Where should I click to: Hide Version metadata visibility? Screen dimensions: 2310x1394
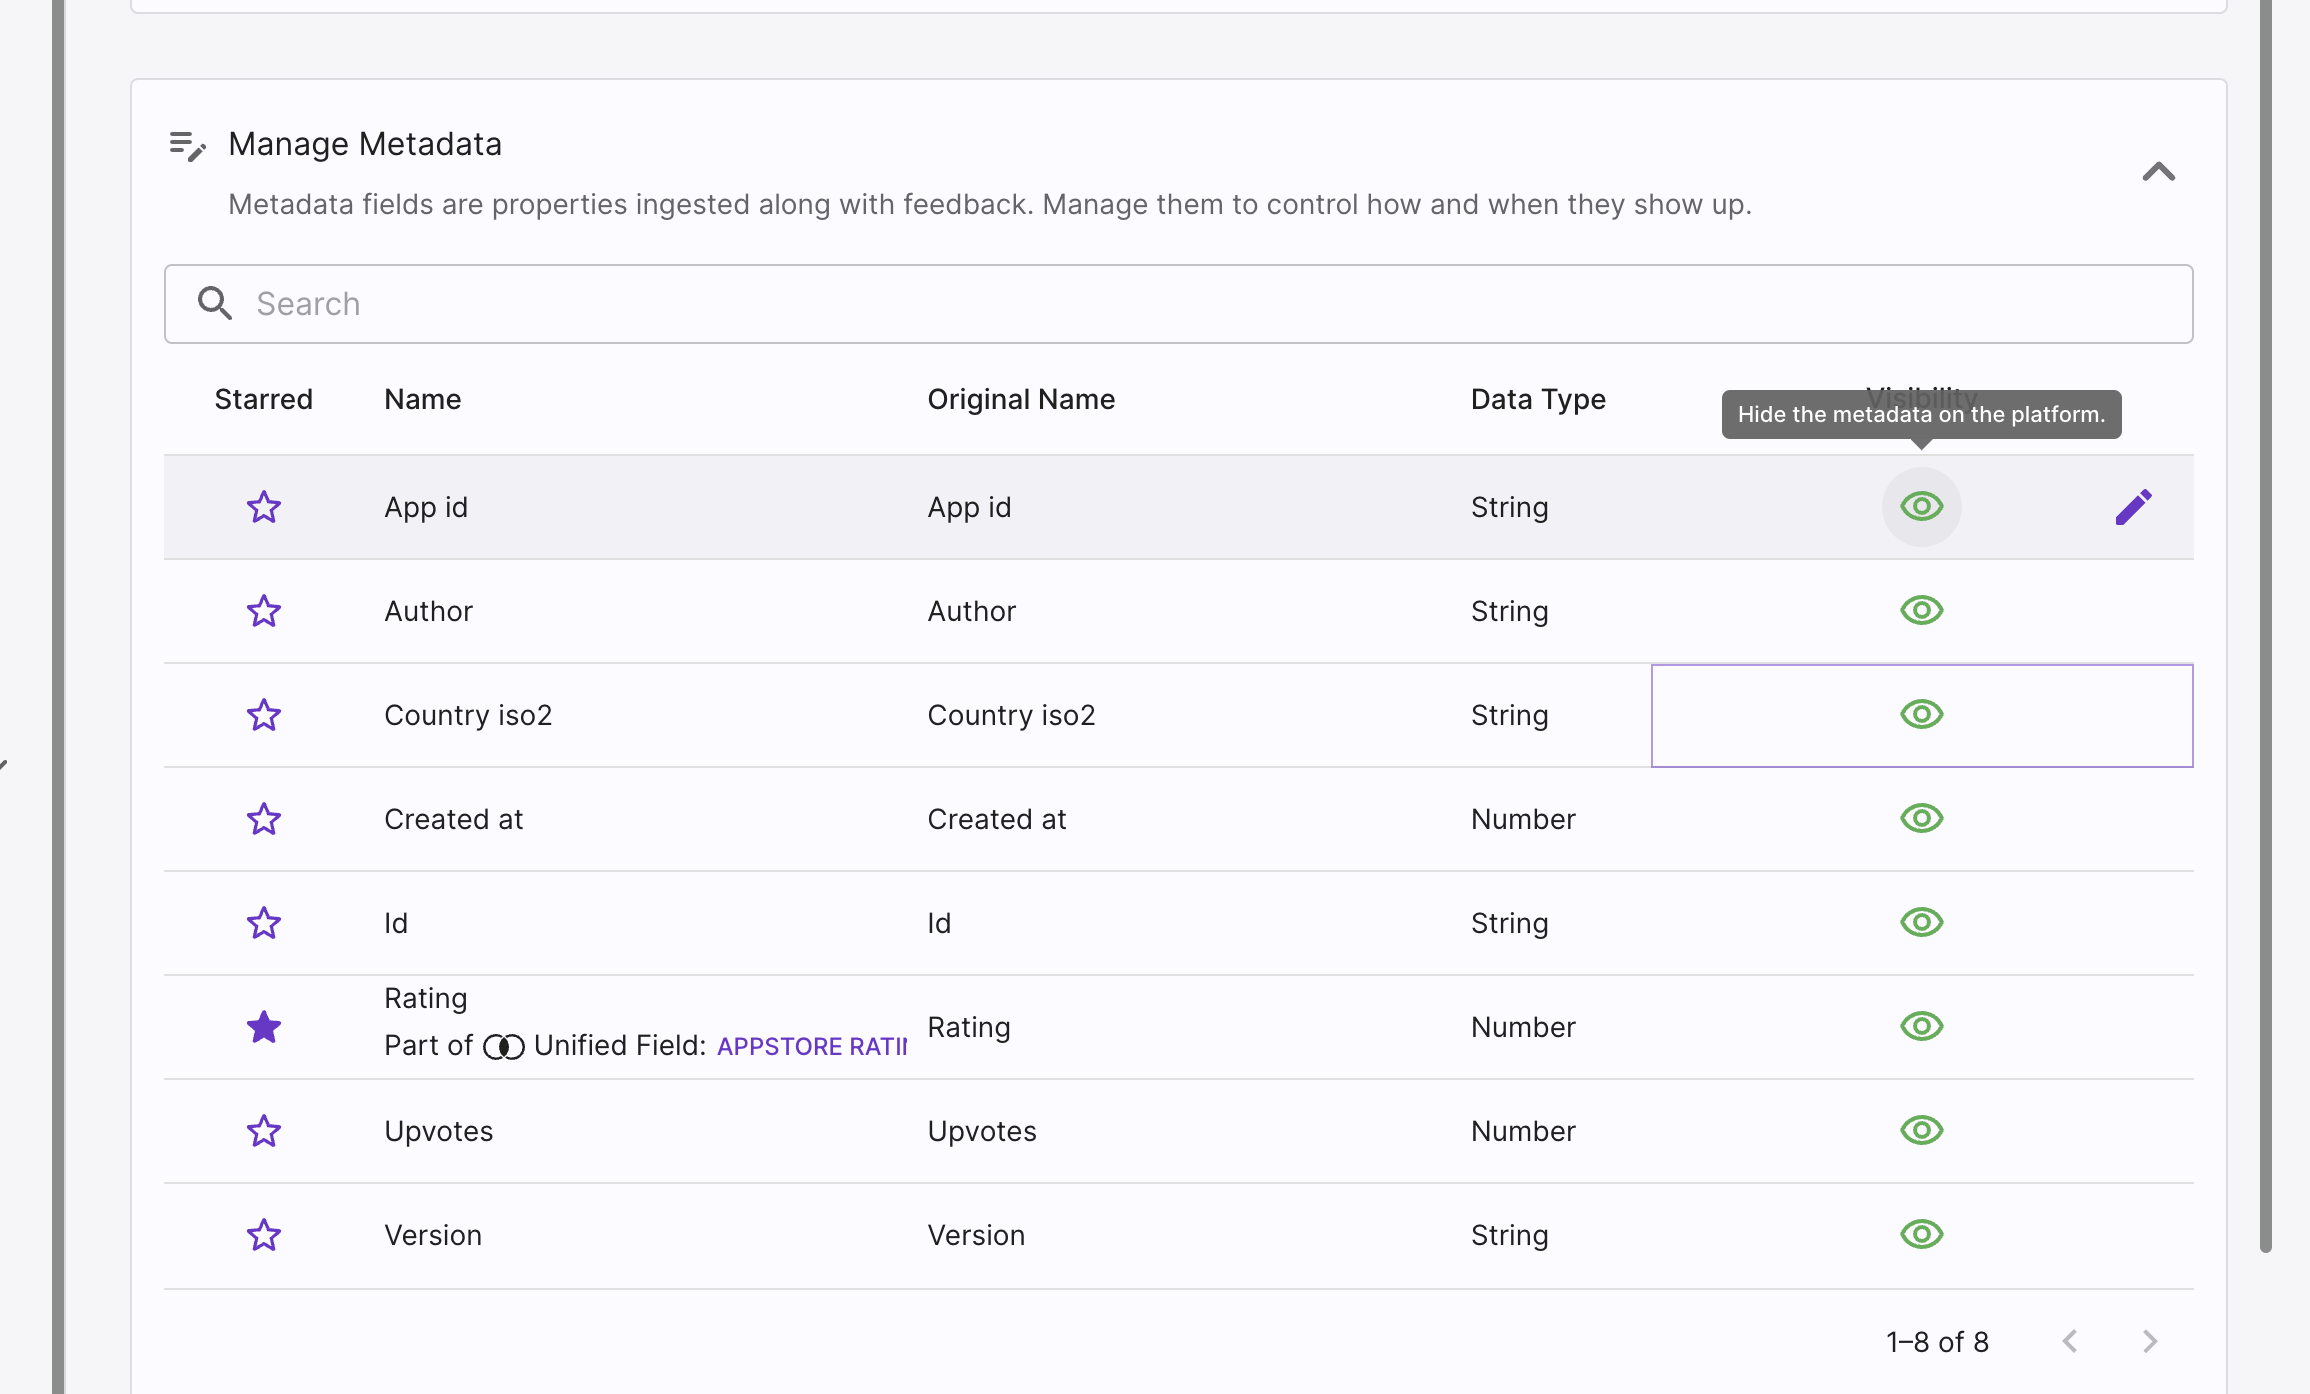click(1921, 1234)
